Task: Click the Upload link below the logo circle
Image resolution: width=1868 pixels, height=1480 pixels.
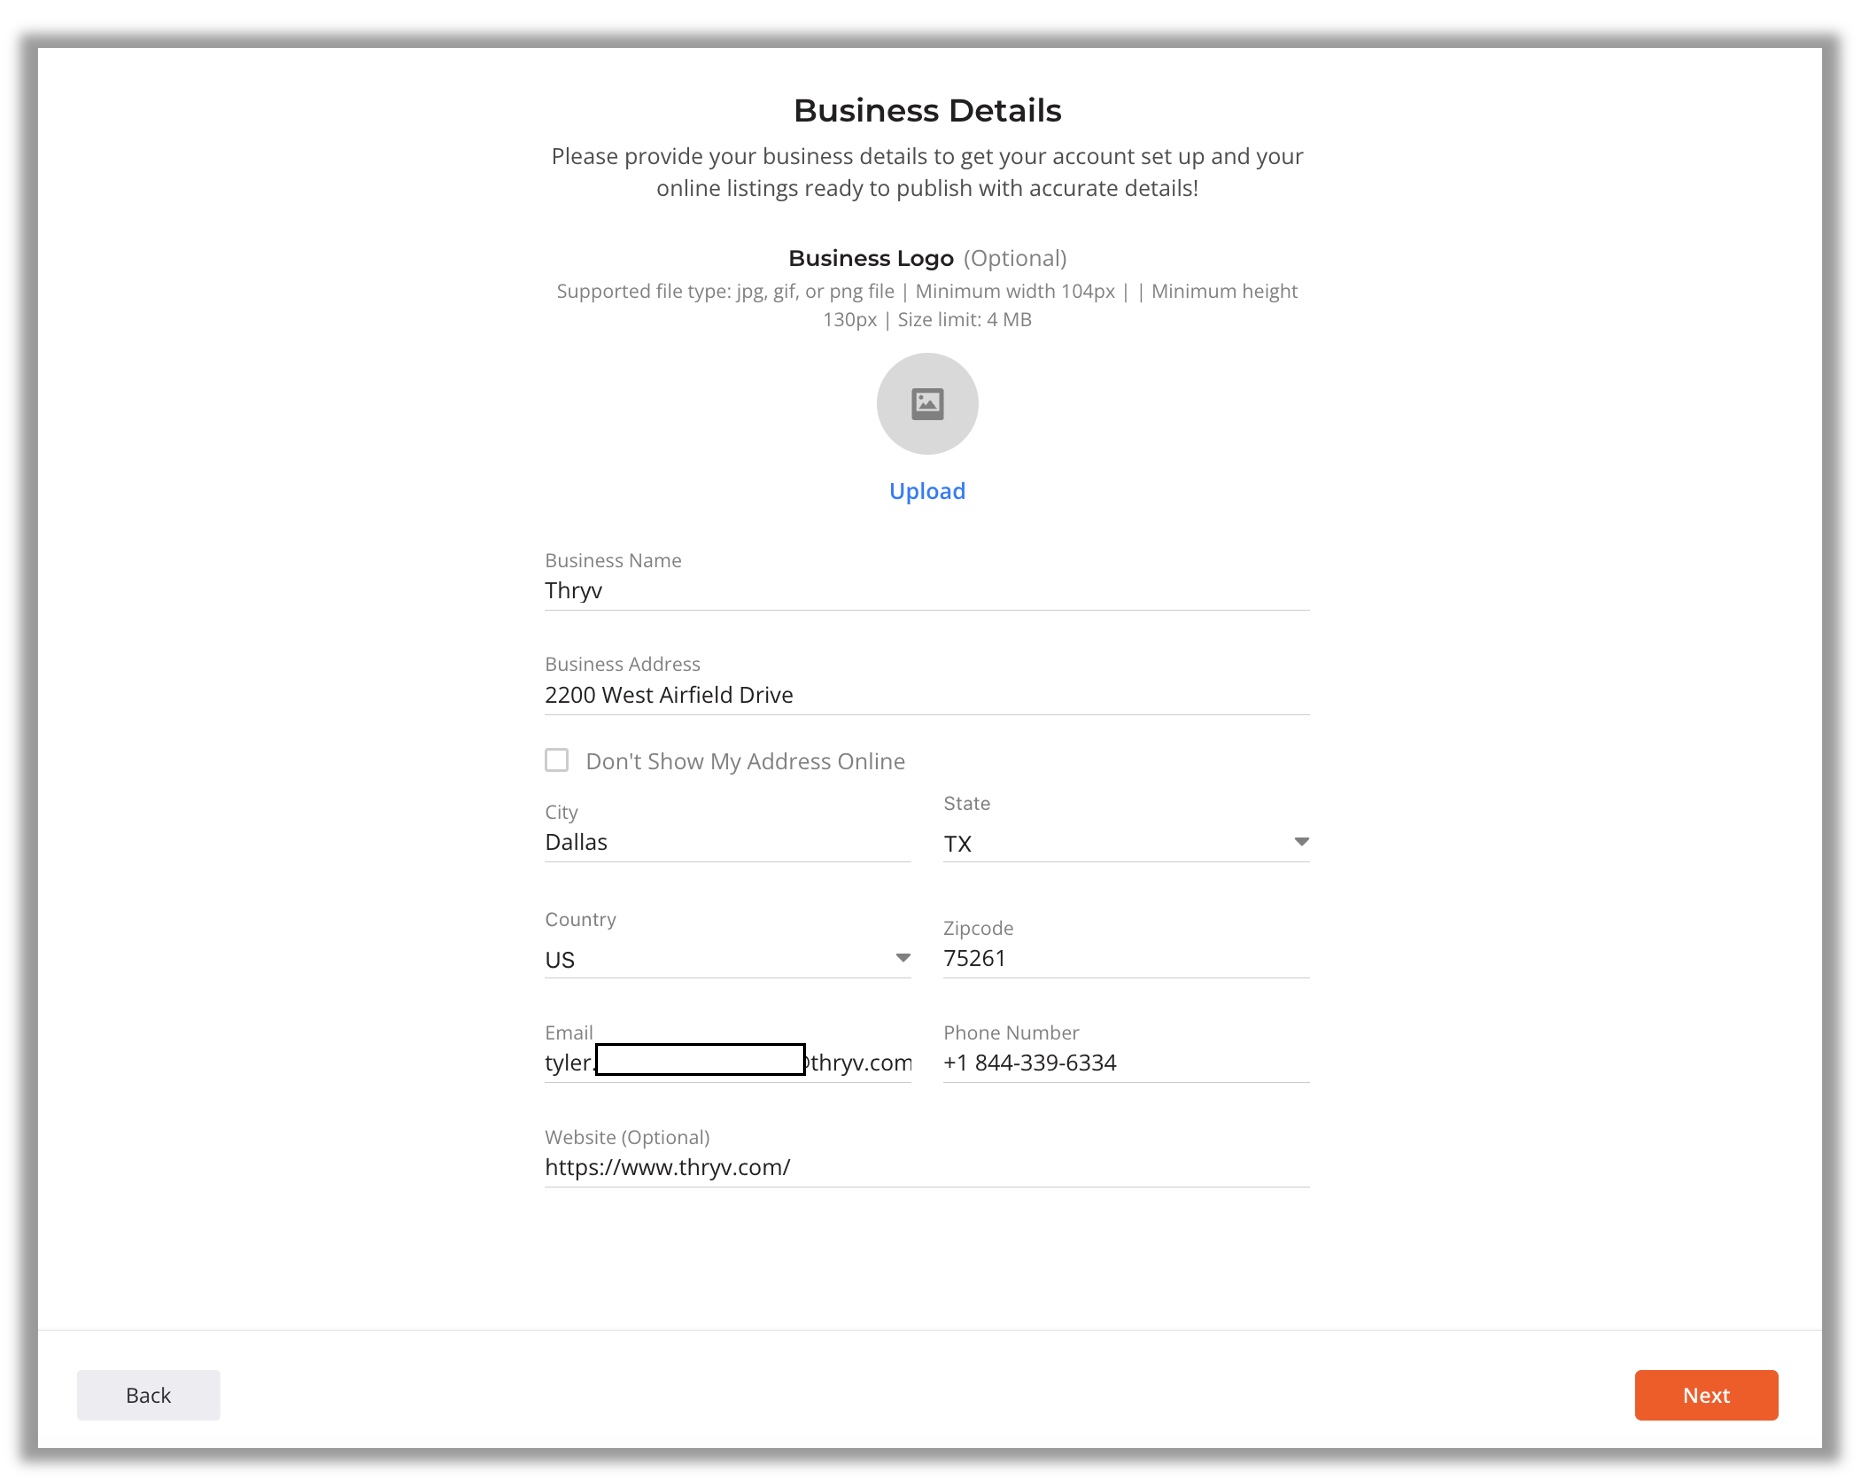Action: (x=927, y=490)
